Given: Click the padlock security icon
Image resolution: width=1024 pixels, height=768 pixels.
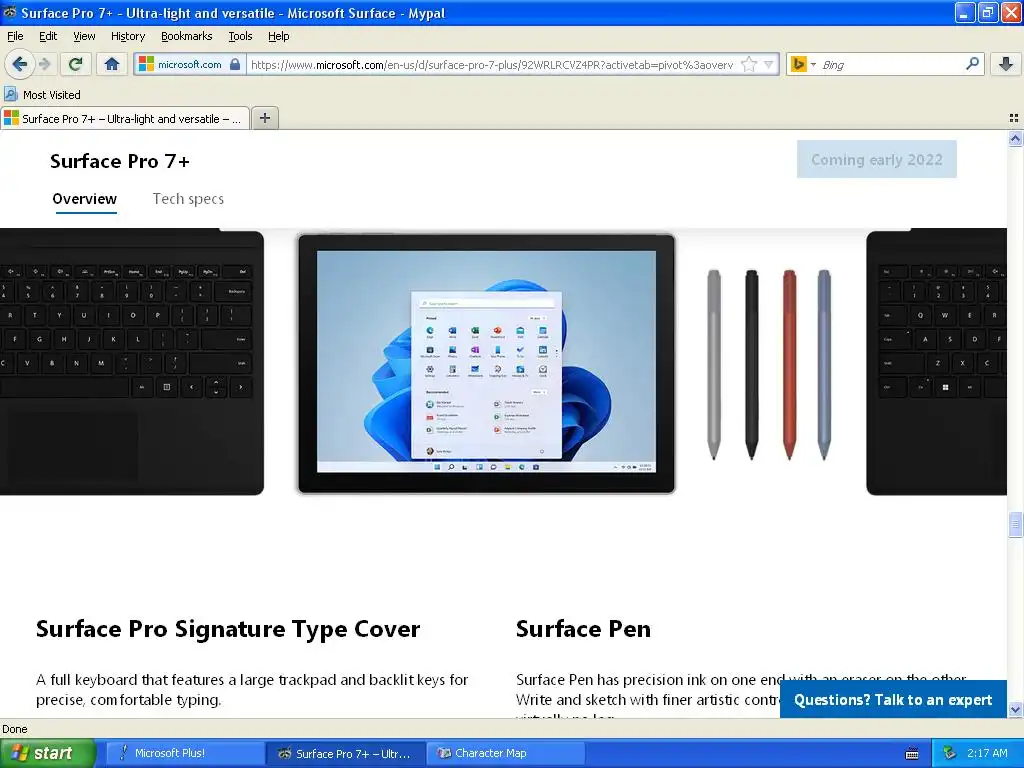Looking at the screenshot, I should pyautogui.click(x=235, y=64).
